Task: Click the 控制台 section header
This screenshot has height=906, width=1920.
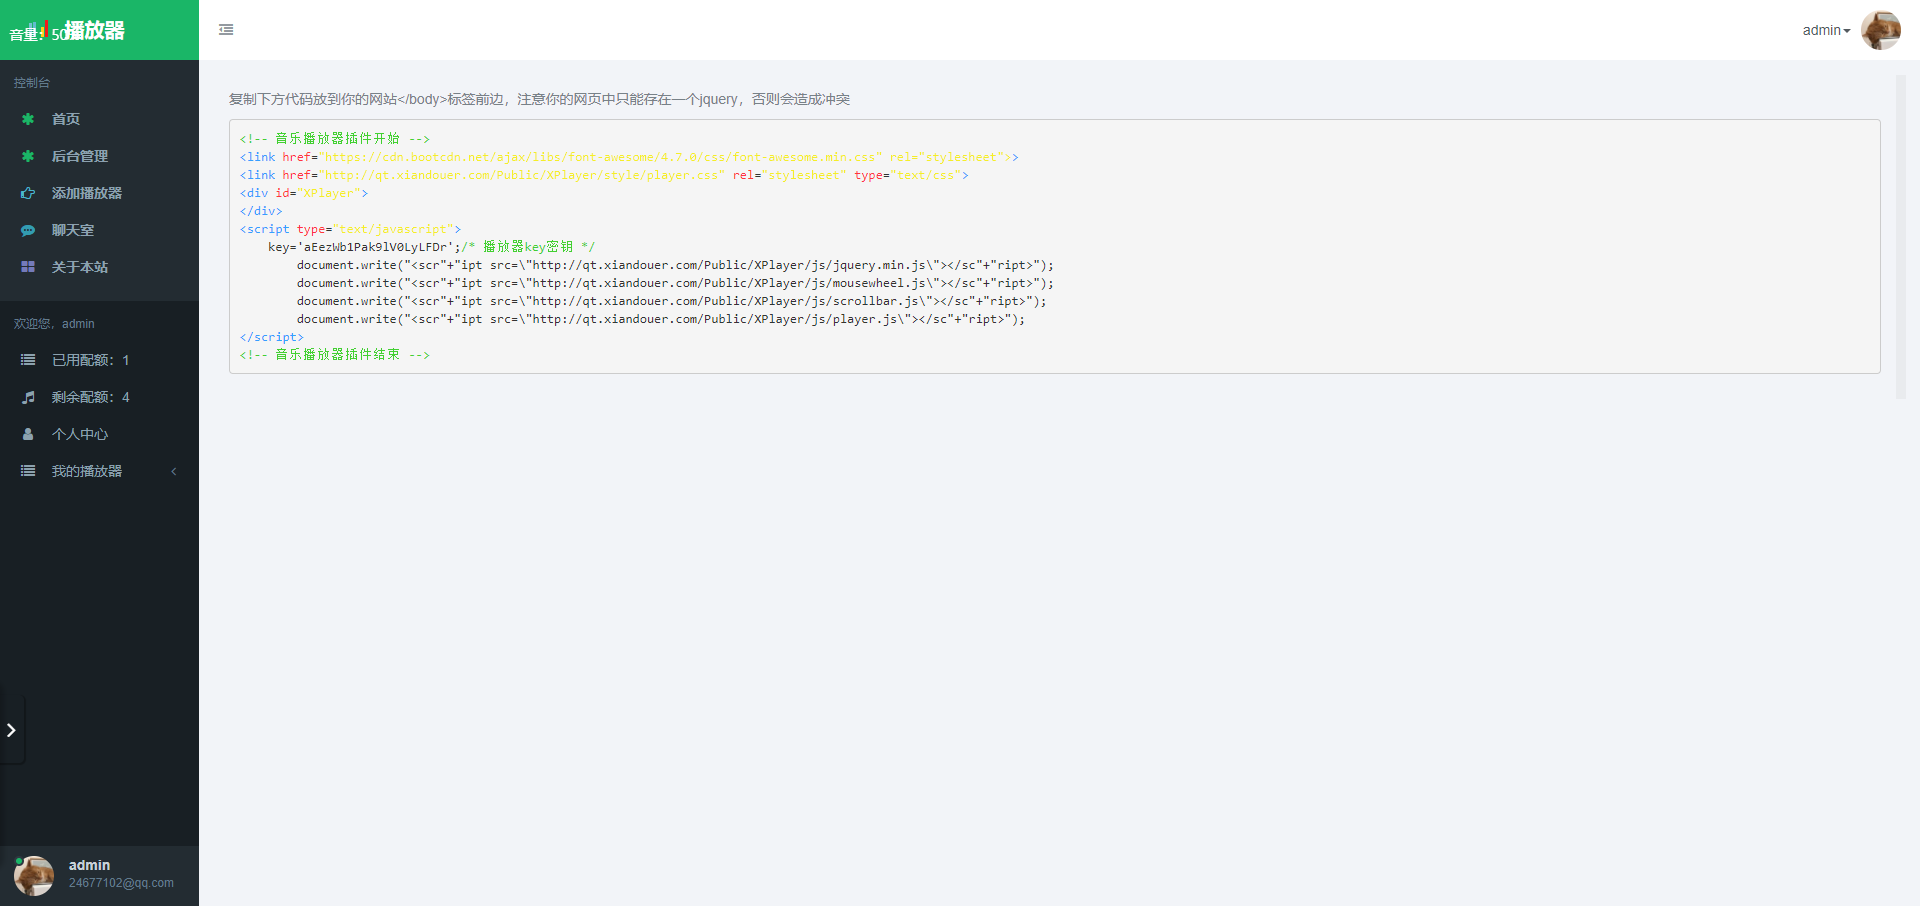Action: coord(32,83)
